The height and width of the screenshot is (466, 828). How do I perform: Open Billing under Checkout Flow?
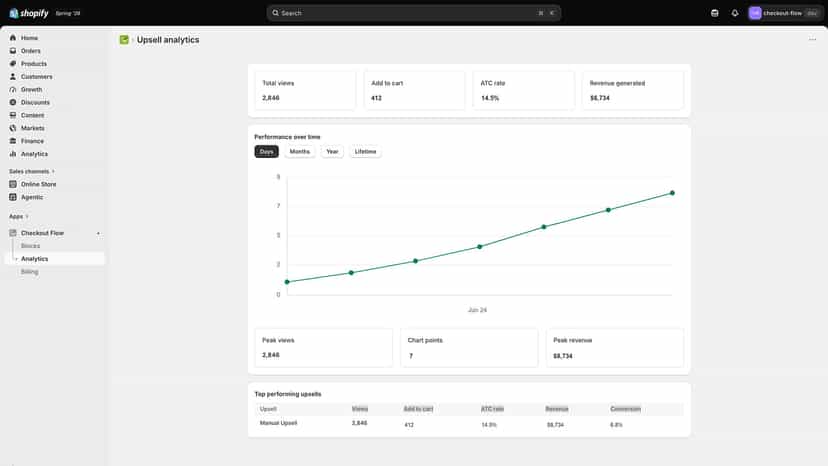click(30, 272)
